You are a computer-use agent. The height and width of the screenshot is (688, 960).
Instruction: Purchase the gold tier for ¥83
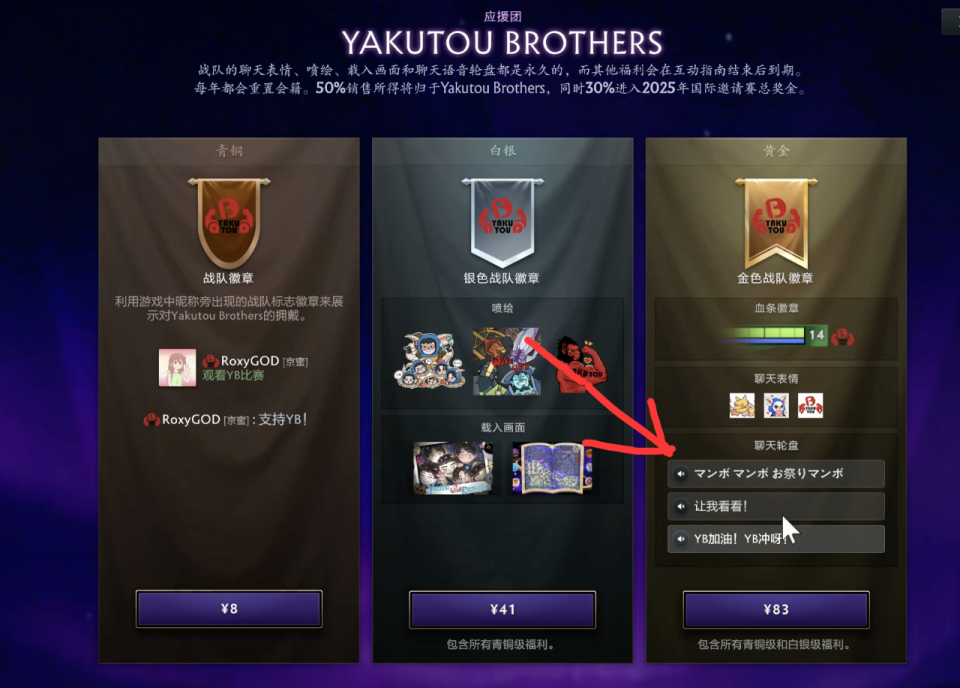[776, 610]
